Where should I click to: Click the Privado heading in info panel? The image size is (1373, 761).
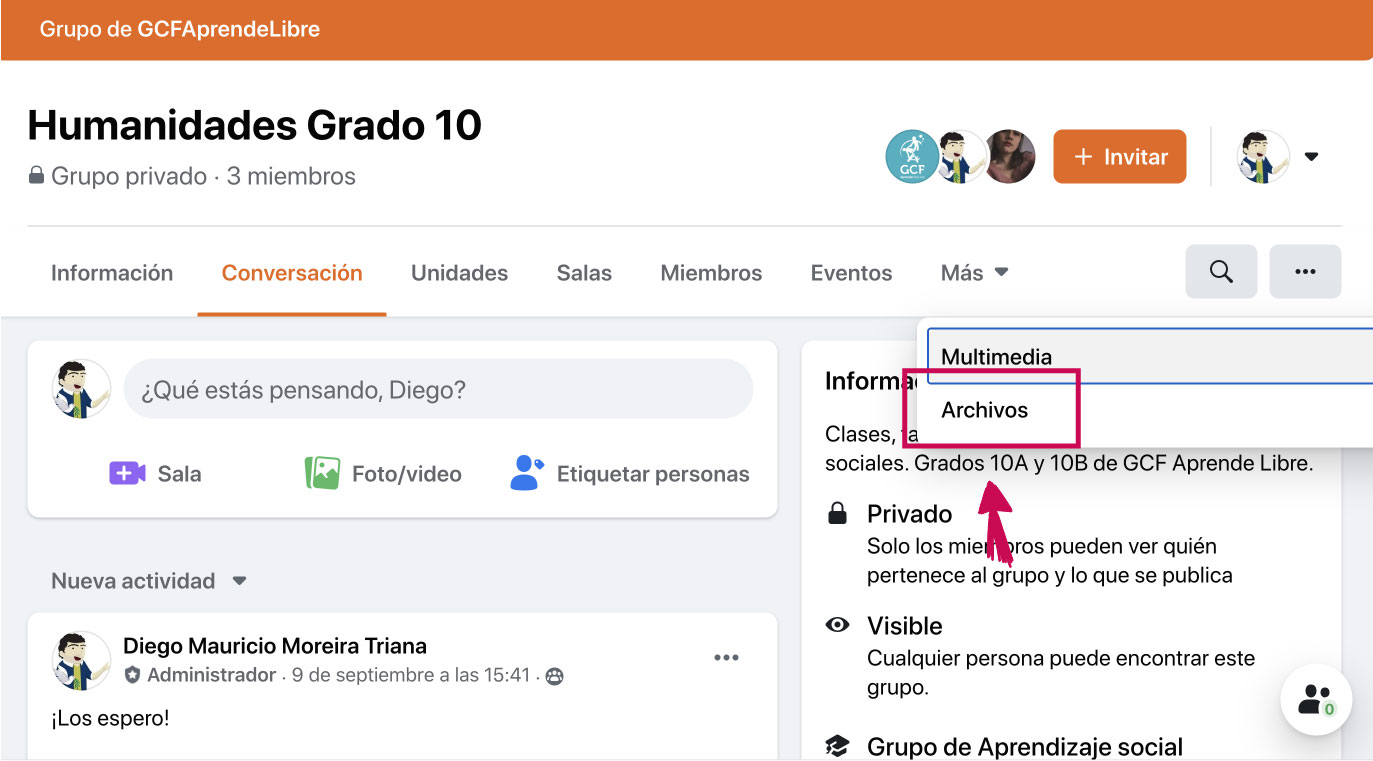pos(909,514)
